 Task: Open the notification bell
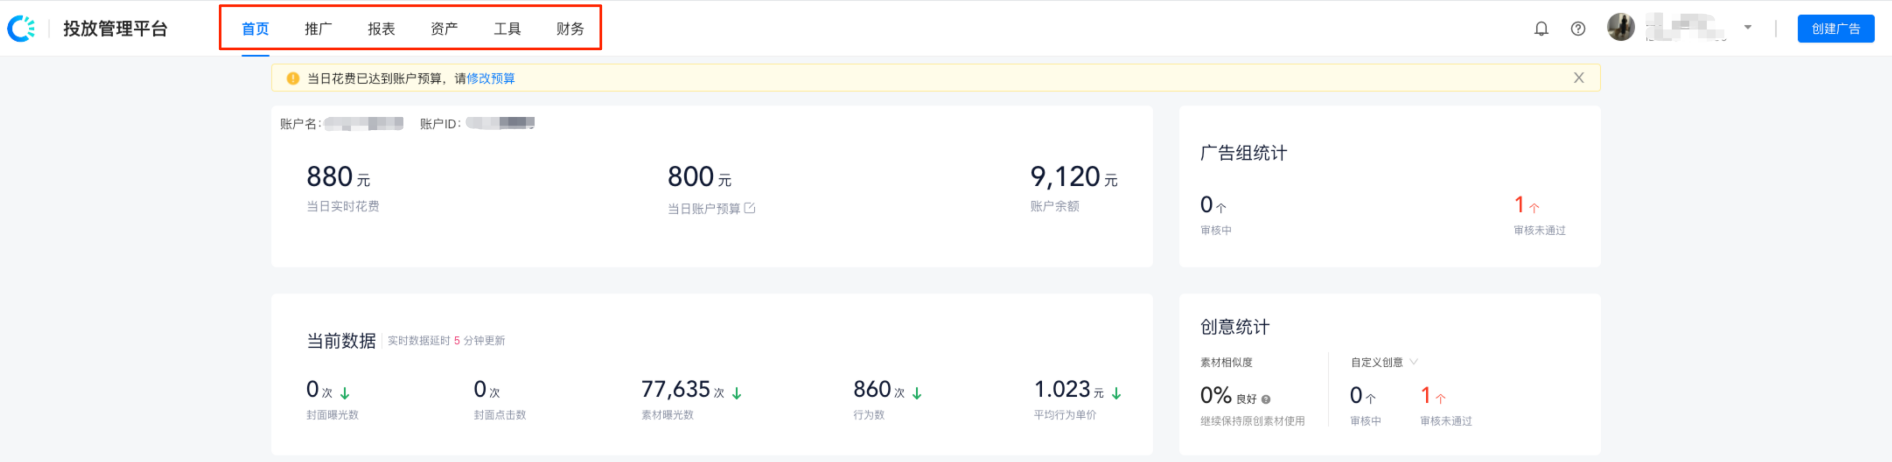(x=1541, y=29)
